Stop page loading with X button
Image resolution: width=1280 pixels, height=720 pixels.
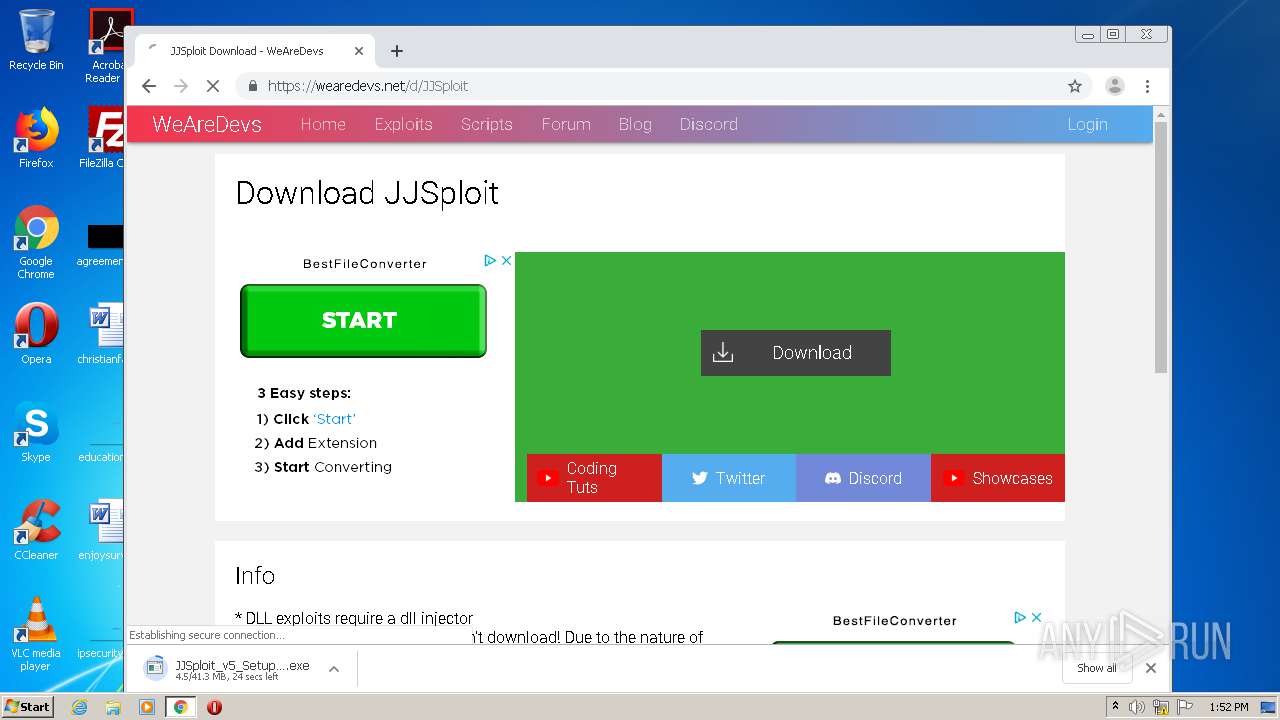click(213, 86)
